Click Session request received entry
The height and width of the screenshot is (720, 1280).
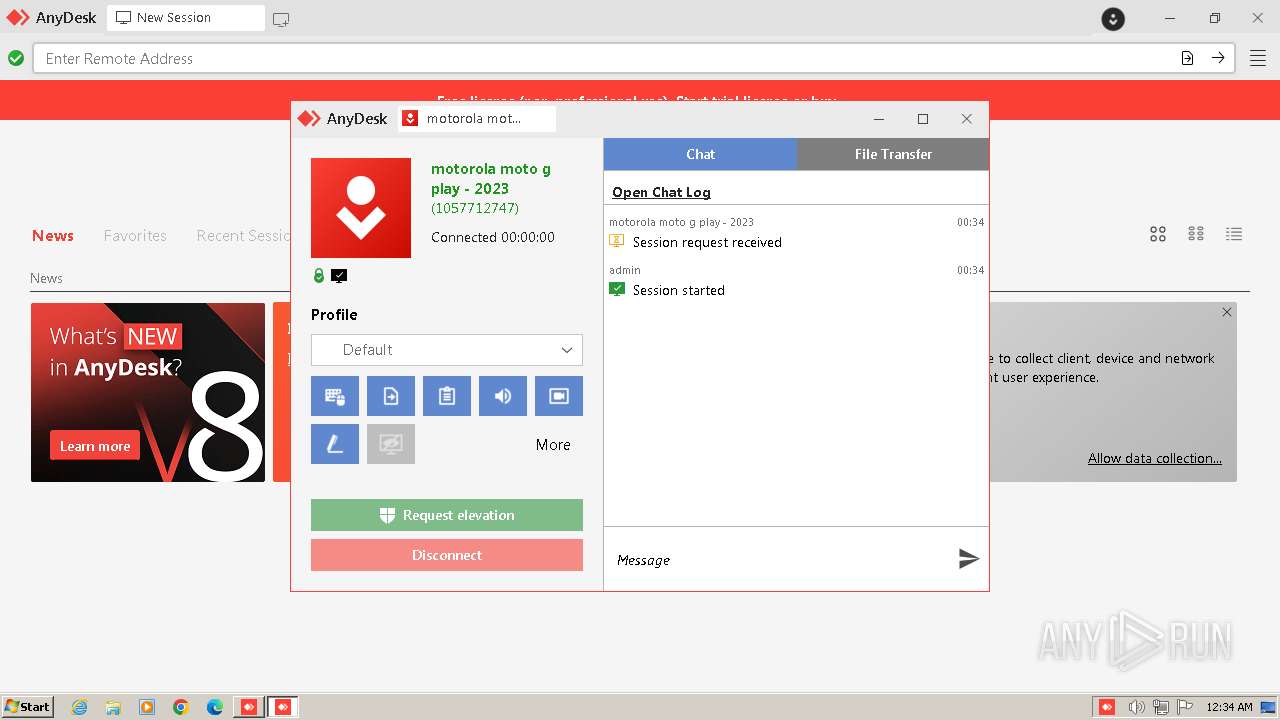(x=707, y=242)
